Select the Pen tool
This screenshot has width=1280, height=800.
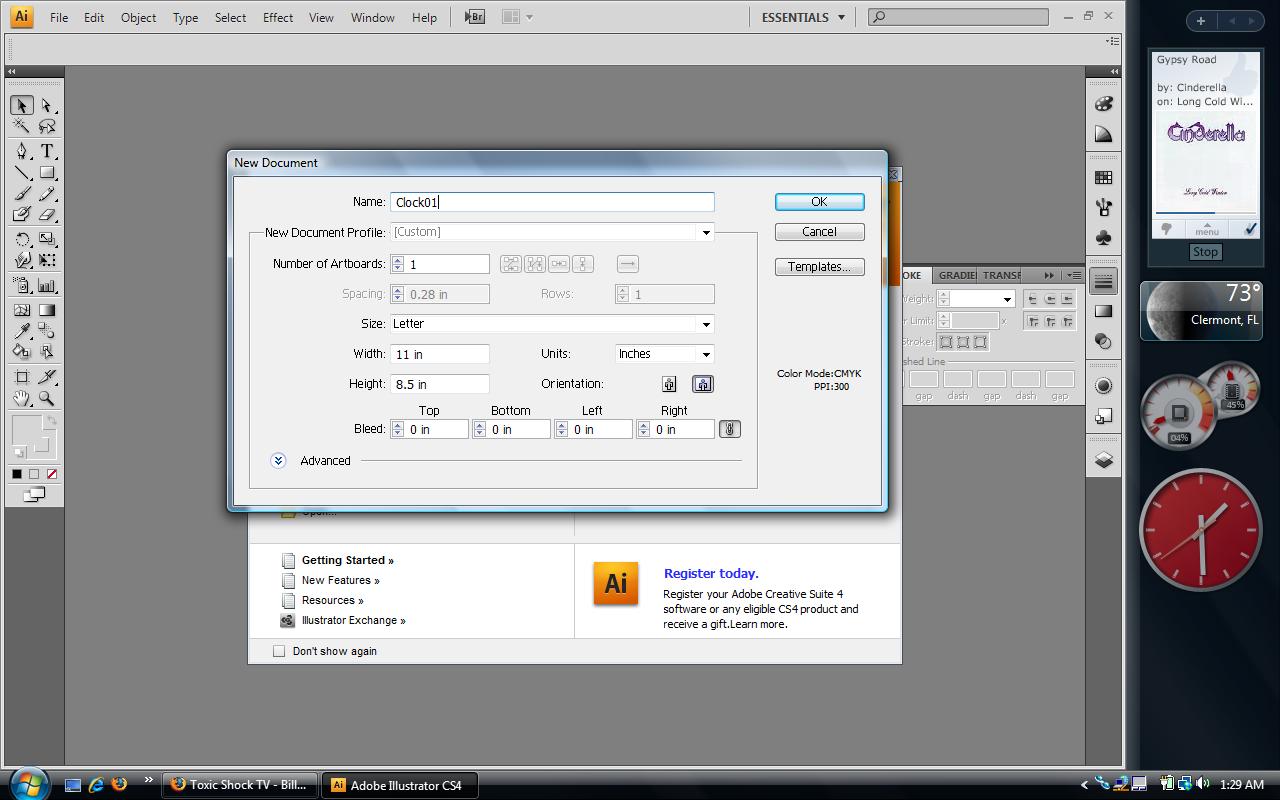pyautogui.click(x=22, y=151)
